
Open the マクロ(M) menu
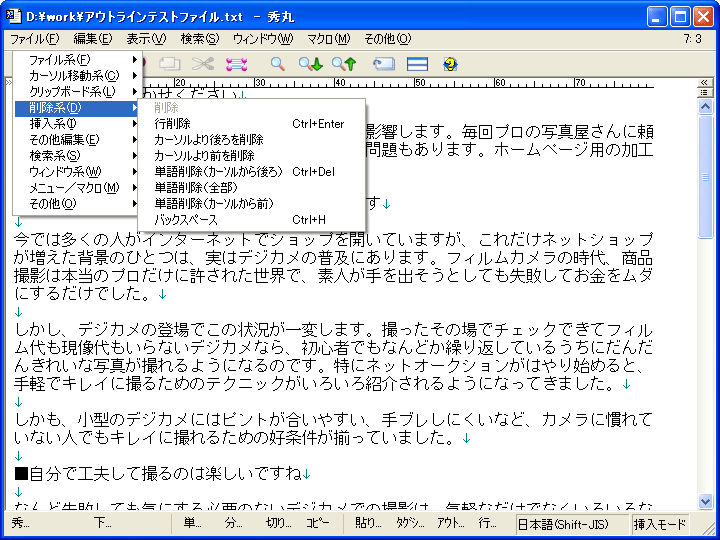328,39
